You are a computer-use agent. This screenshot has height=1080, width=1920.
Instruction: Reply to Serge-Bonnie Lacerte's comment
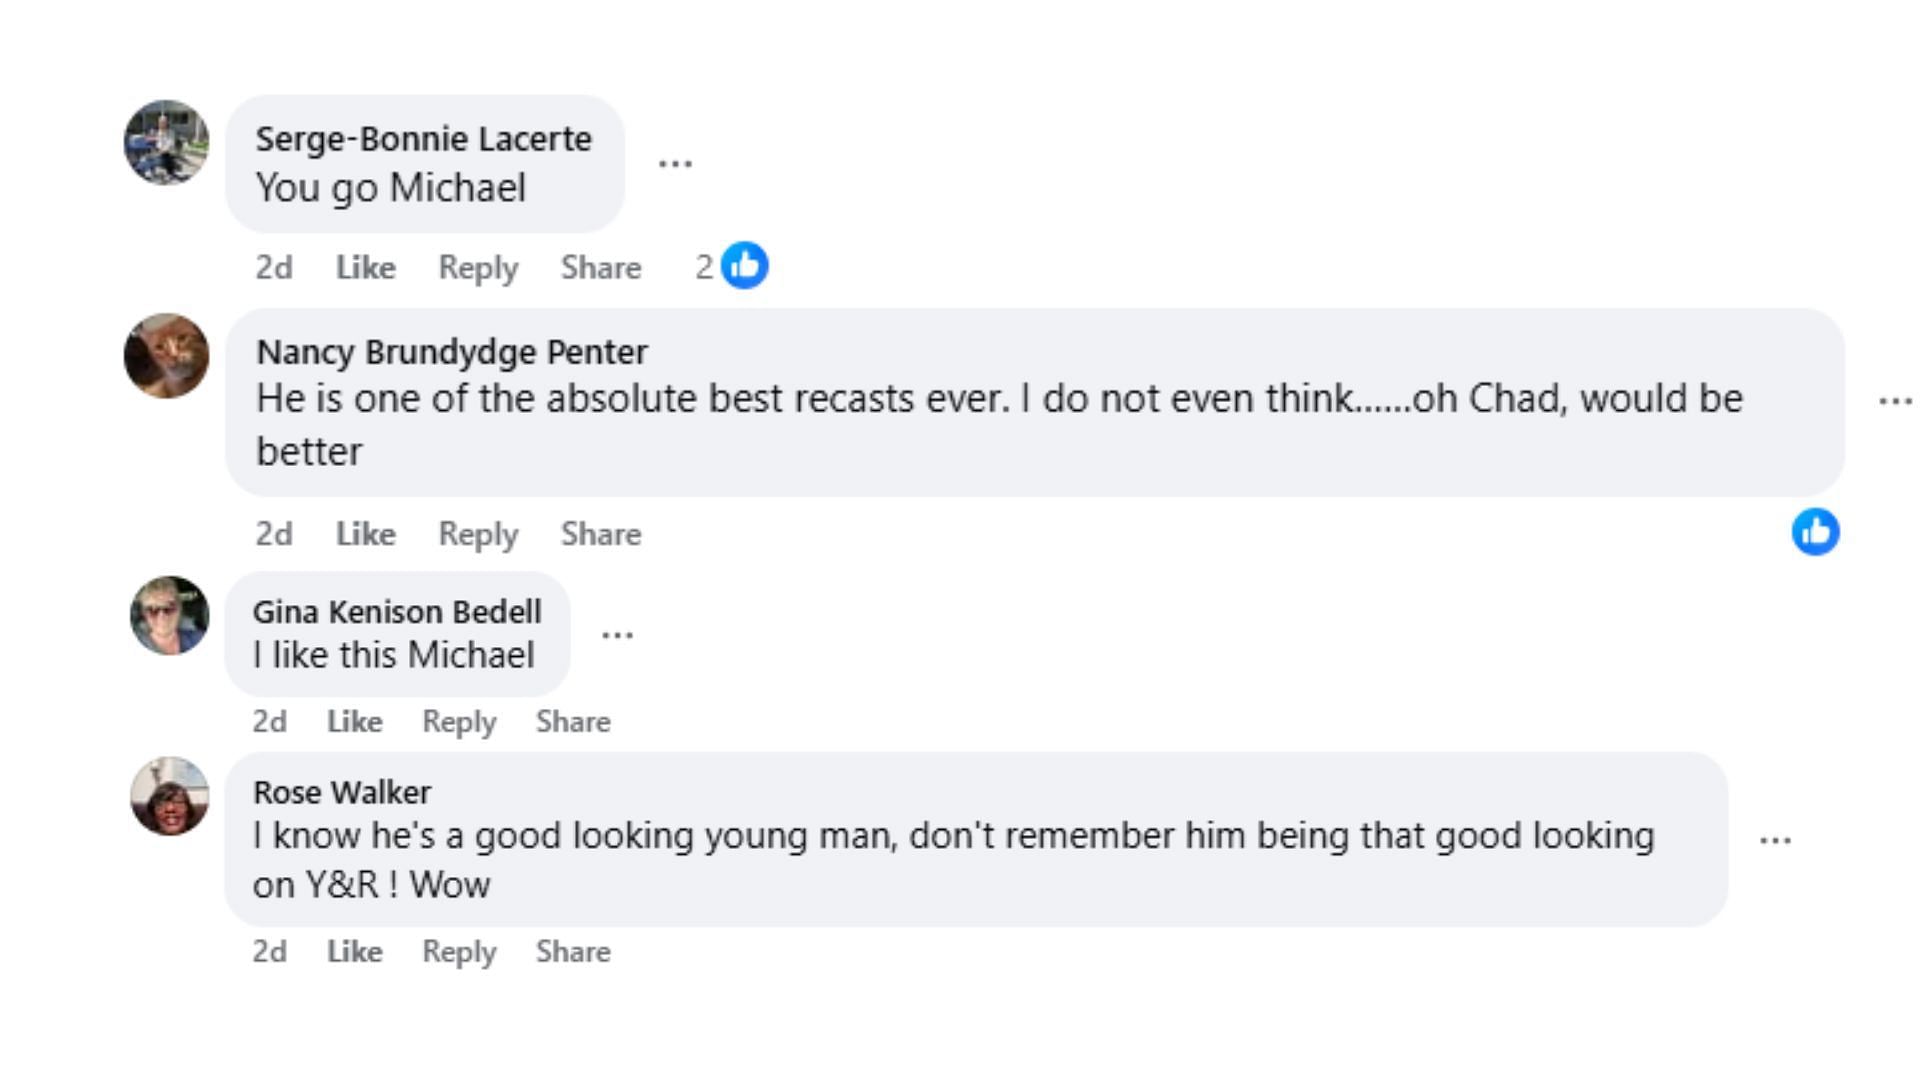(x=478, y=268)
